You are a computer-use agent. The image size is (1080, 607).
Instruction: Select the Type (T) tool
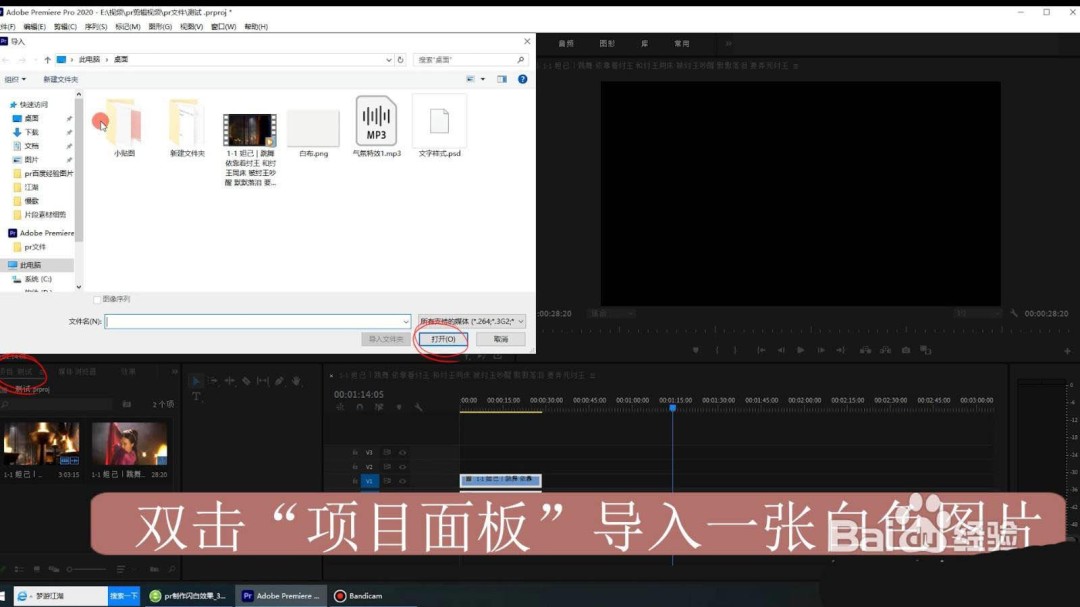coord(196,396)
